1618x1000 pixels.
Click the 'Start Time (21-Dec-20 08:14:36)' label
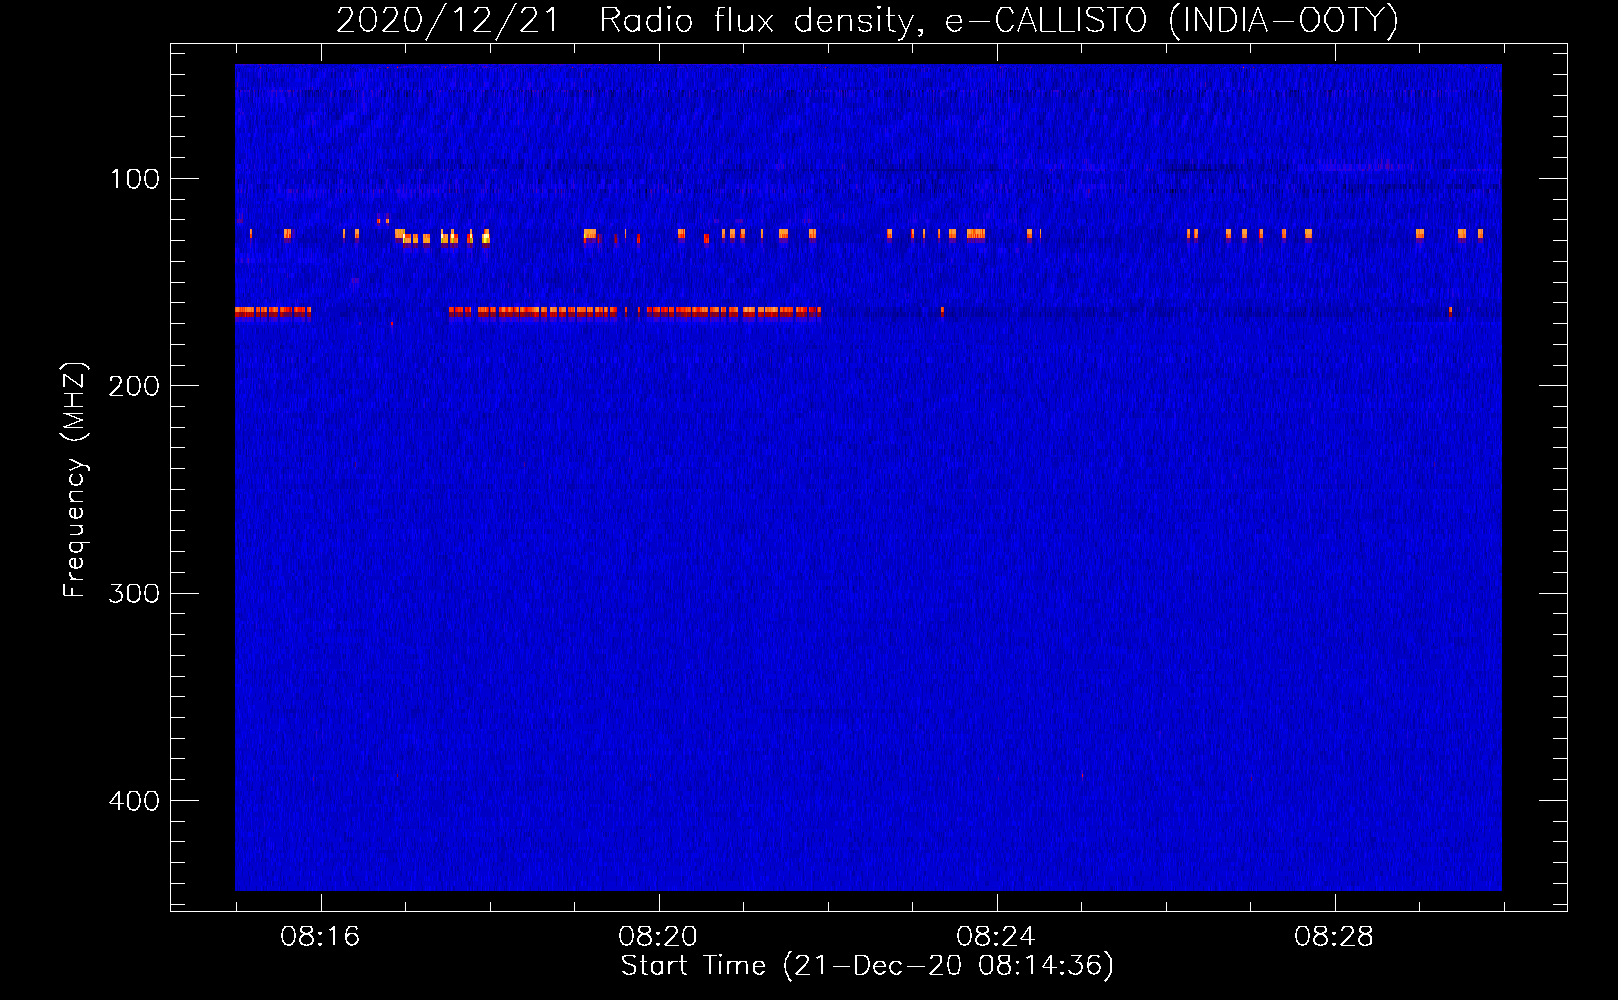point(867,966)
